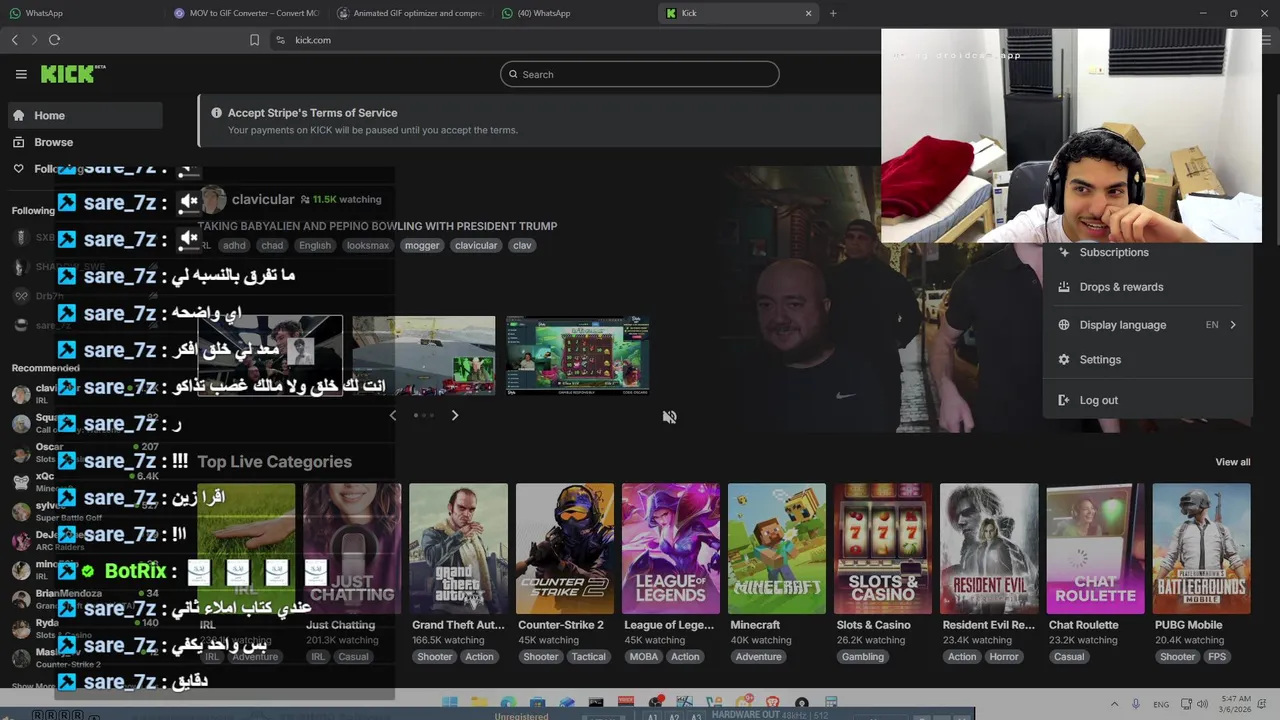The image size is (1280, 720).
Task: Show previous featured stream carousel arrow
Action: point(393,415)
